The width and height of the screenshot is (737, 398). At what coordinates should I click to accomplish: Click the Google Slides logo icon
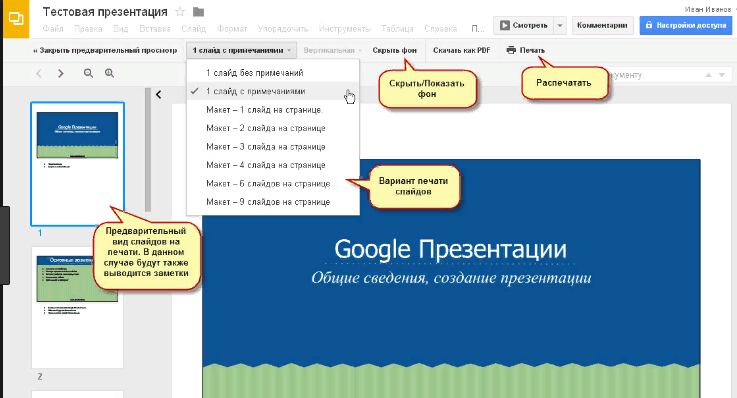pos(16,19)
